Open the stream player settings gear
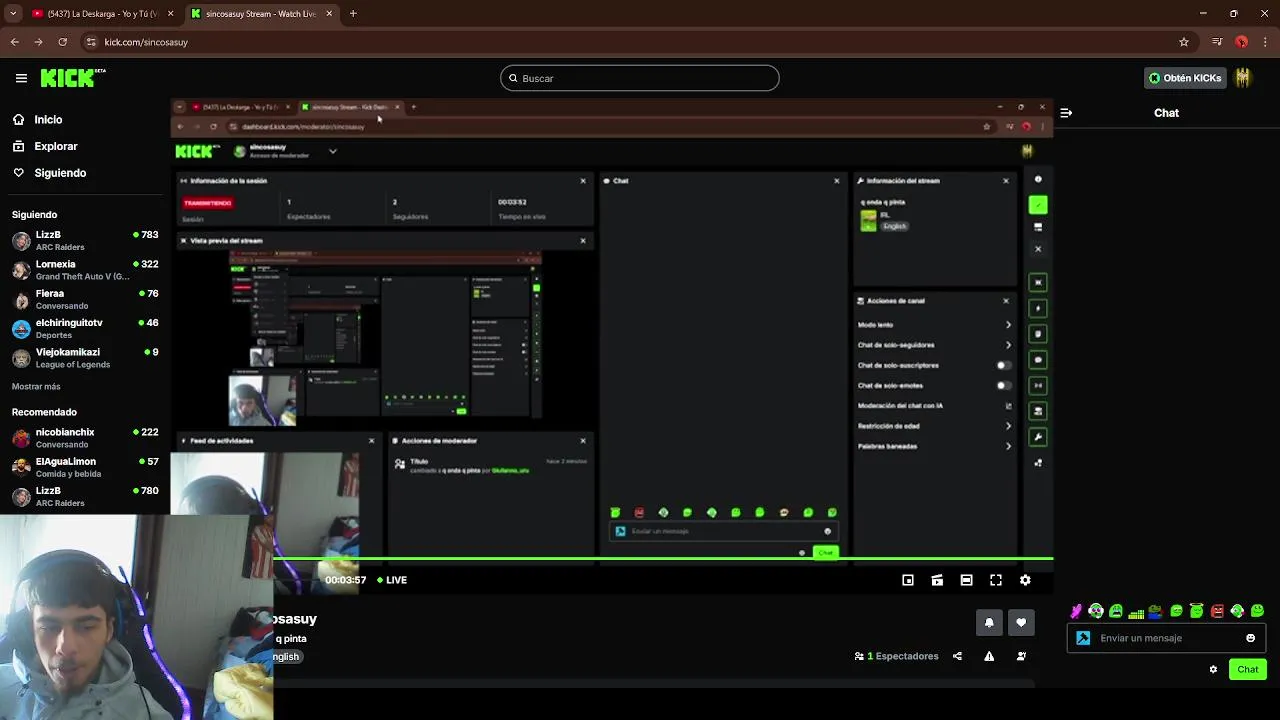Screen dimensions: 1280x720 coord(1025,580)
